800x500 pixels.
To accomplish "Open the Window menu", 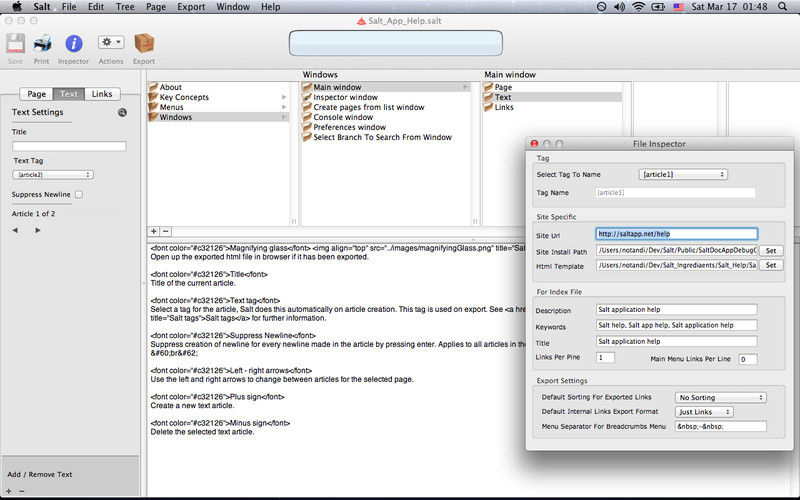I will (x=233, y=7).
